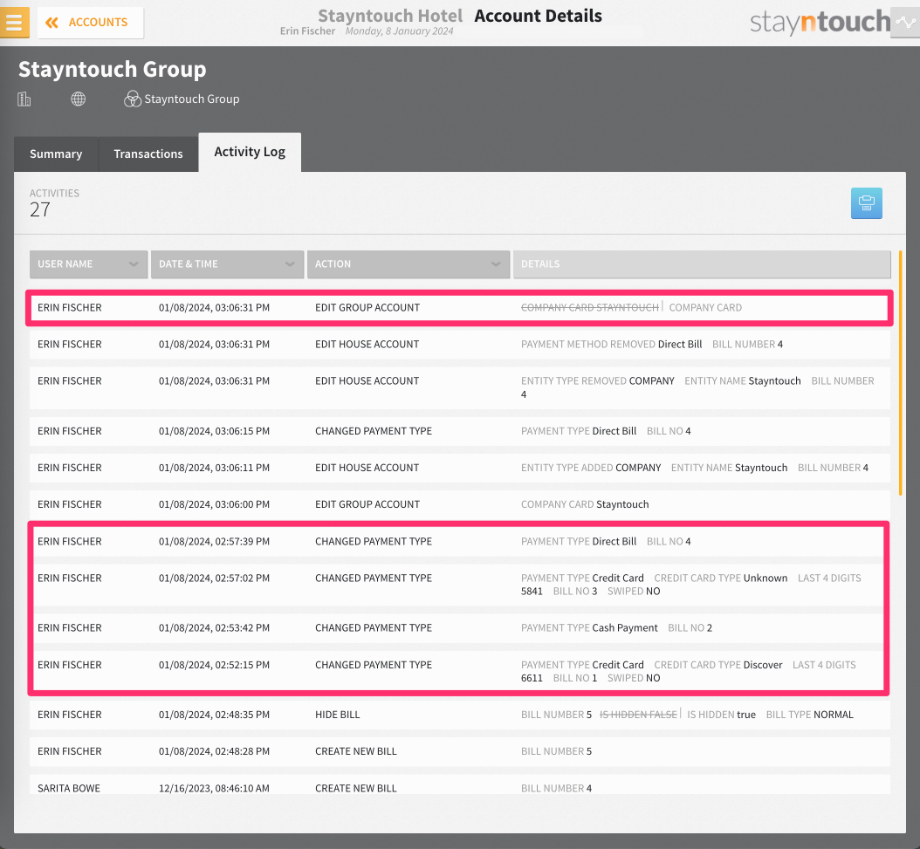Screen dimensions: 920x849
Task: Click Is Hidden true in Hide Bill details
Action: coord(721,715)
